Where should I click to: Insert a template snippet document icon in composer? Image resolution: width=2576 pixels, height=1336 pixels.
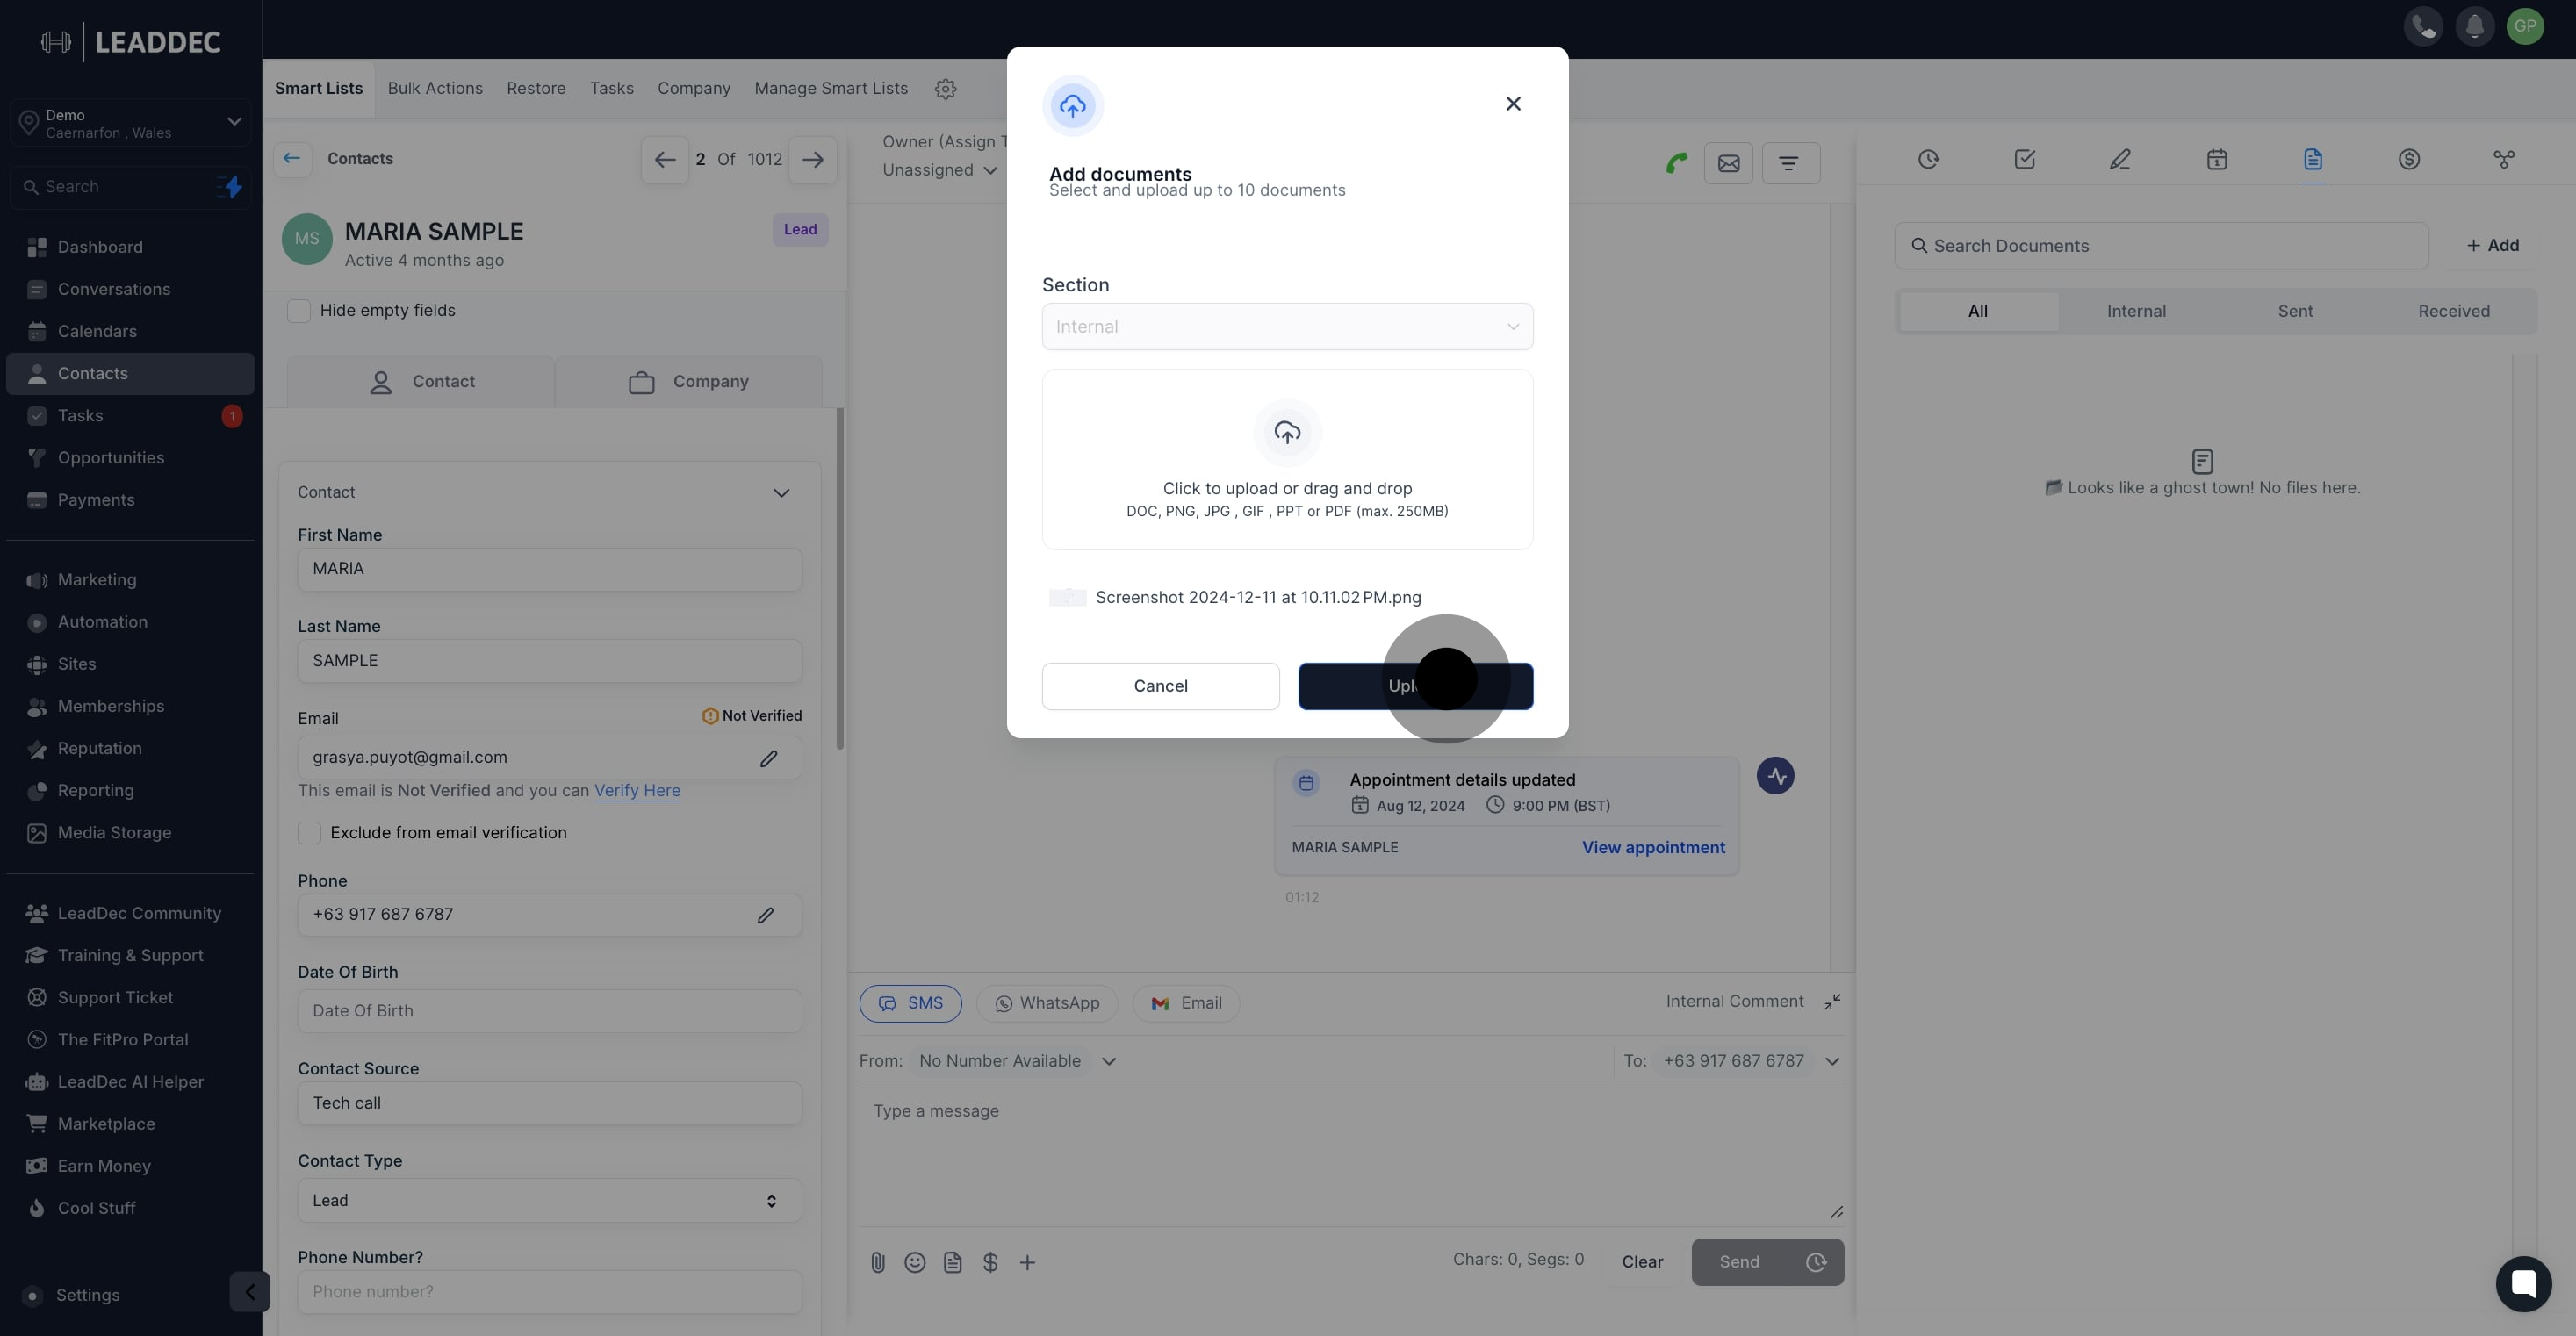(x=952, y=1262)
